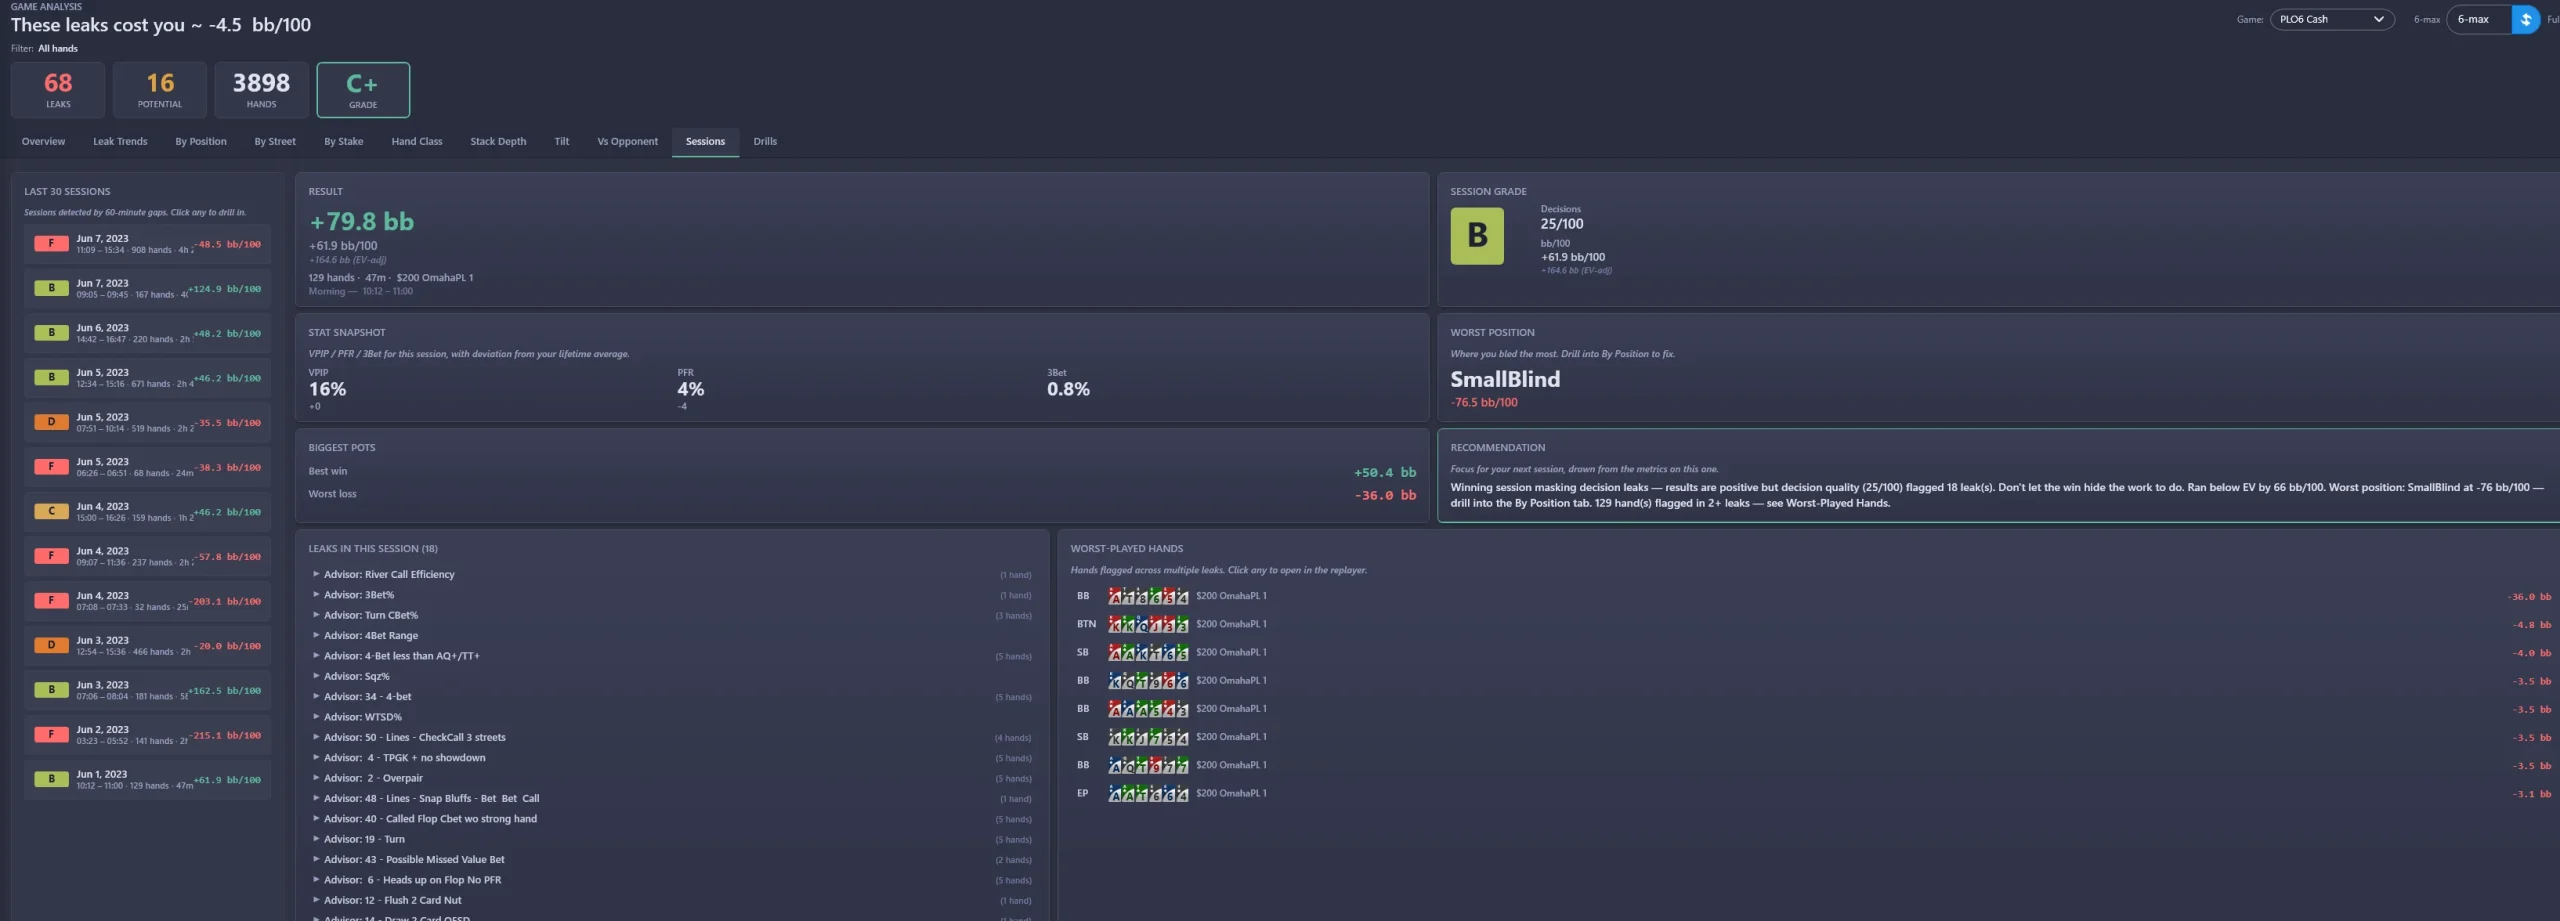The width and height of the screenshot is (2560, 921).
Task: Switch to the Overview tab
Action: click(43, 142)
